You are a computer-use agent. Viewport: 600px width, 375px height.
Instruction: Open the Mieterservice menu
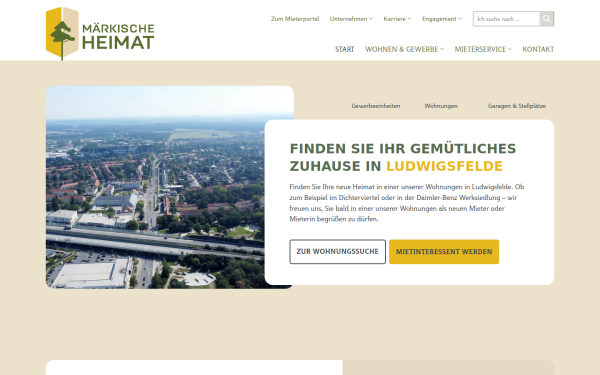[483, 49]
